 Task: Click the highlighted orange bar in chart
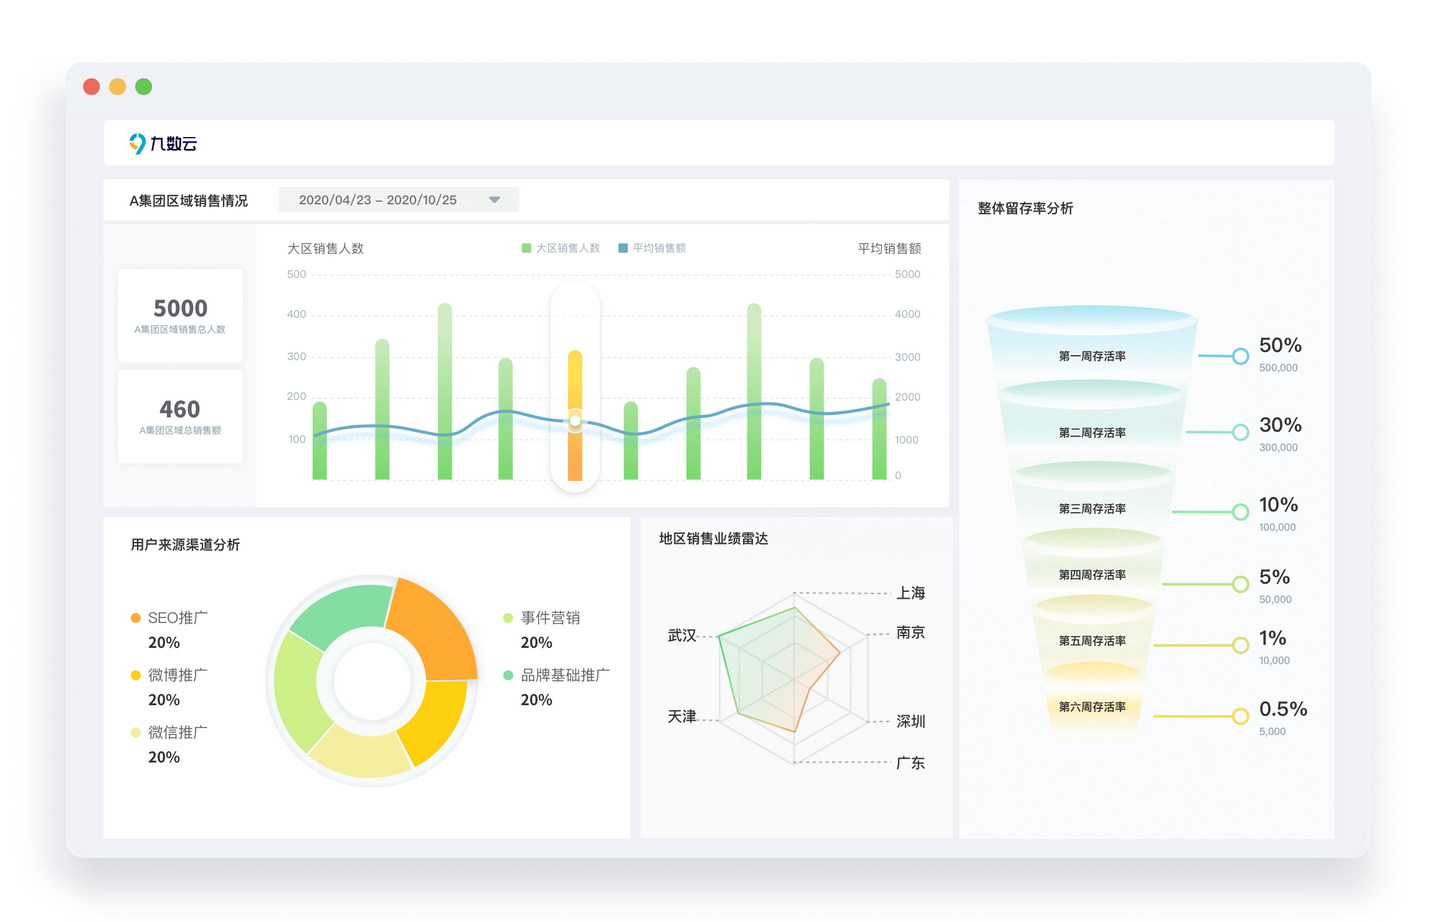[575, 450]
